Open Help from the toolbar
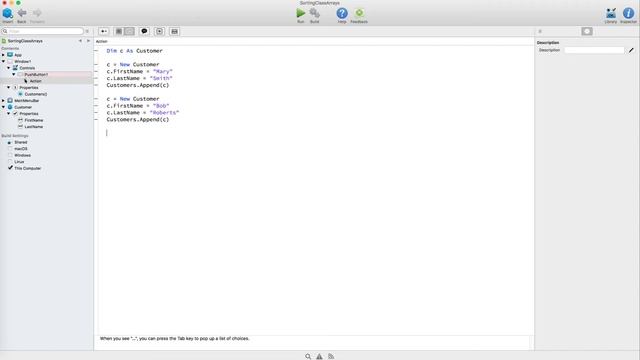This screenshot has height=360, width=640. coord(342,15)
